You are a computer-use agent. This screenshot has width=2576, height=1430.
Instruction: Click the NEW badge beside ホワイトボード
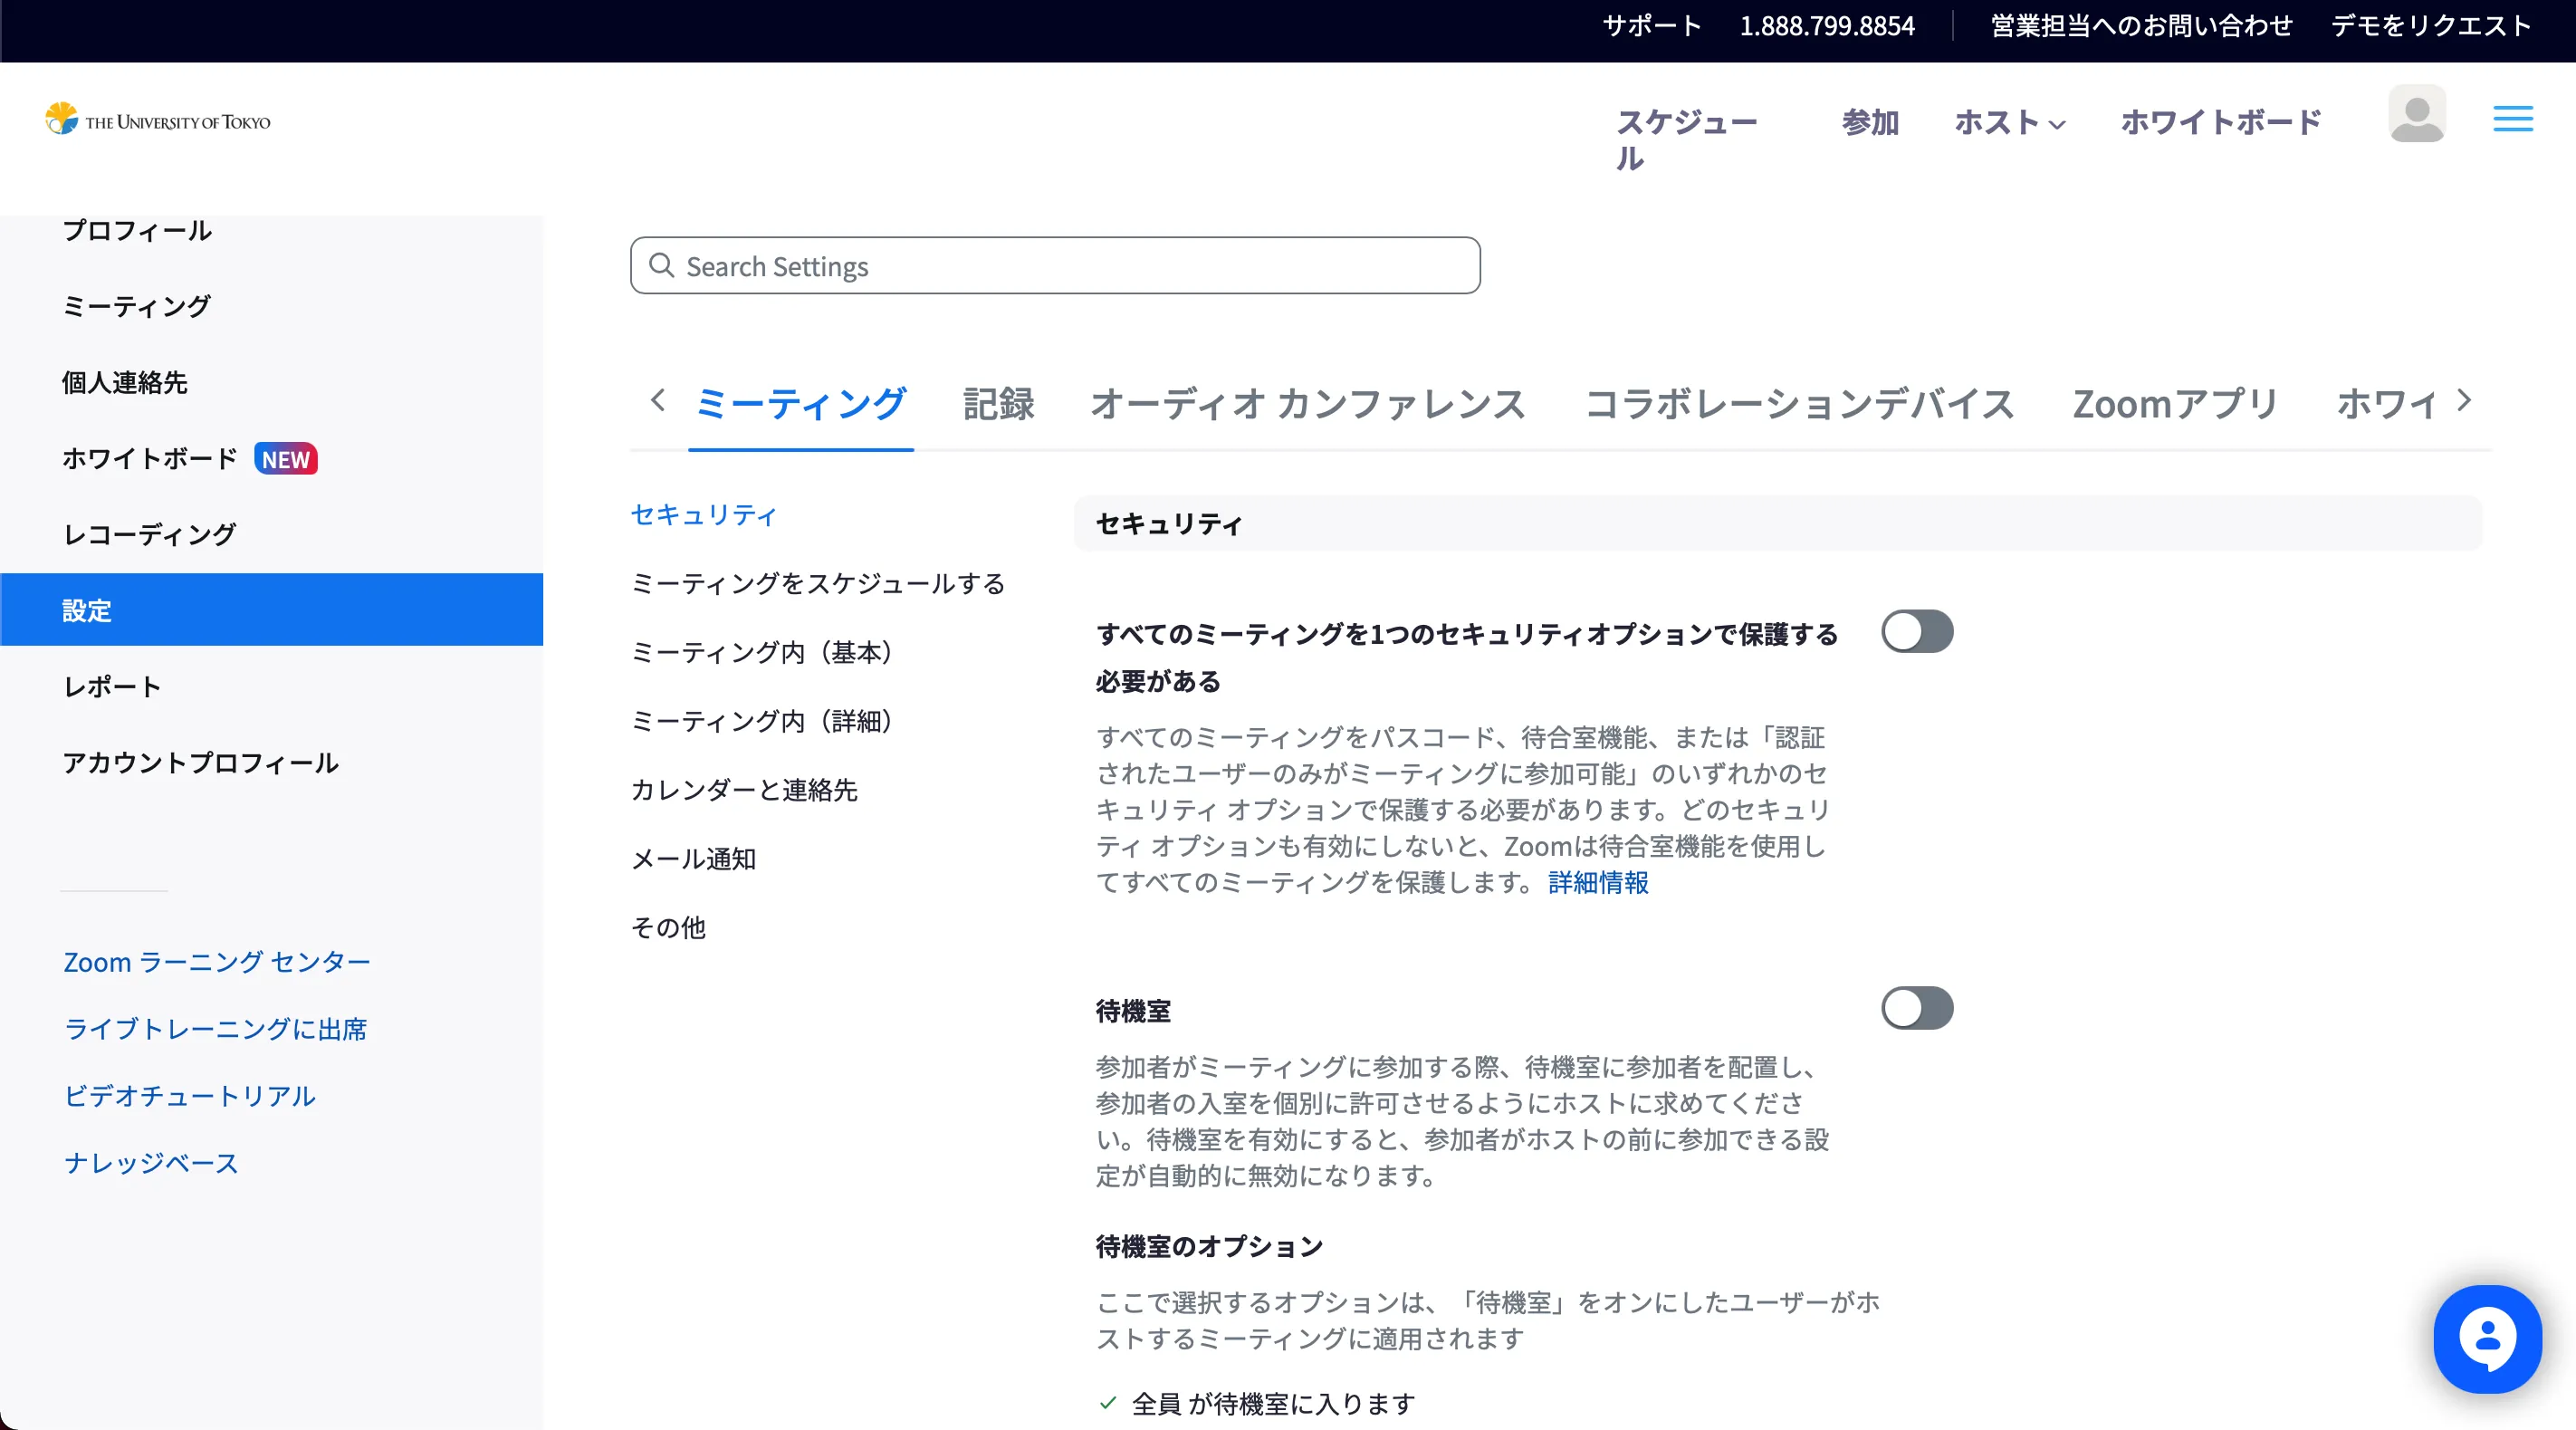point(285,459)
